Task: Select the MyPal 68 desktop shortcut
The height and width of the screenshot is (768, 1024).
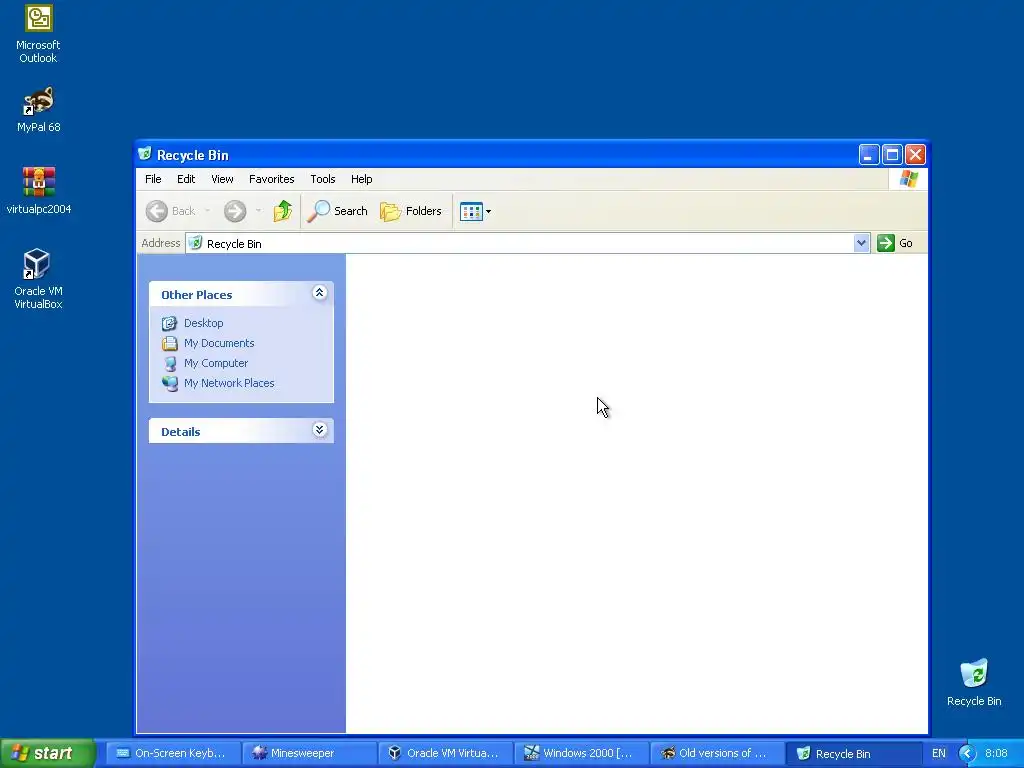Action: pyautogui.click(x=38, y=110)
